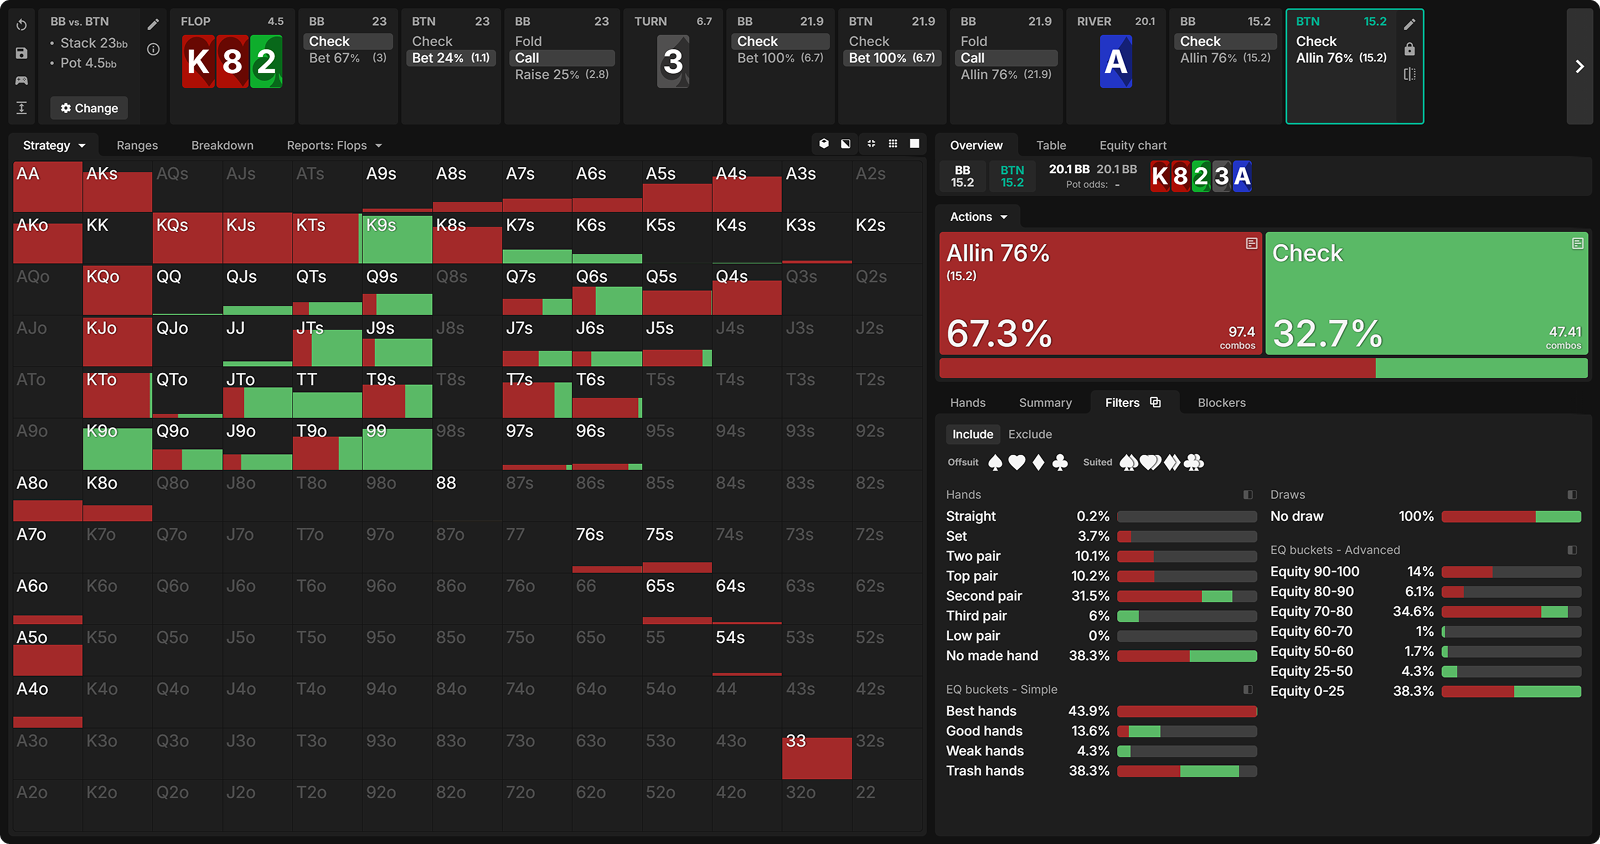Select the suited hearts filter icon
The width and height of the screenshot is (1600, 844).
click(1150, 462)
